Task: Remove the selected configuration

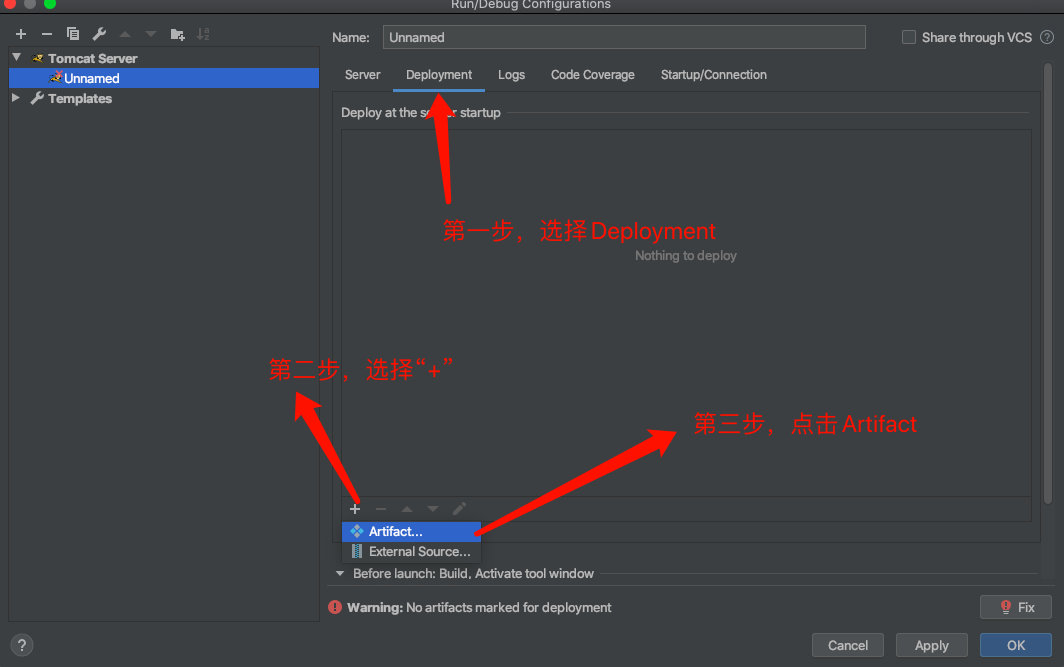Action: pos(47,34)
